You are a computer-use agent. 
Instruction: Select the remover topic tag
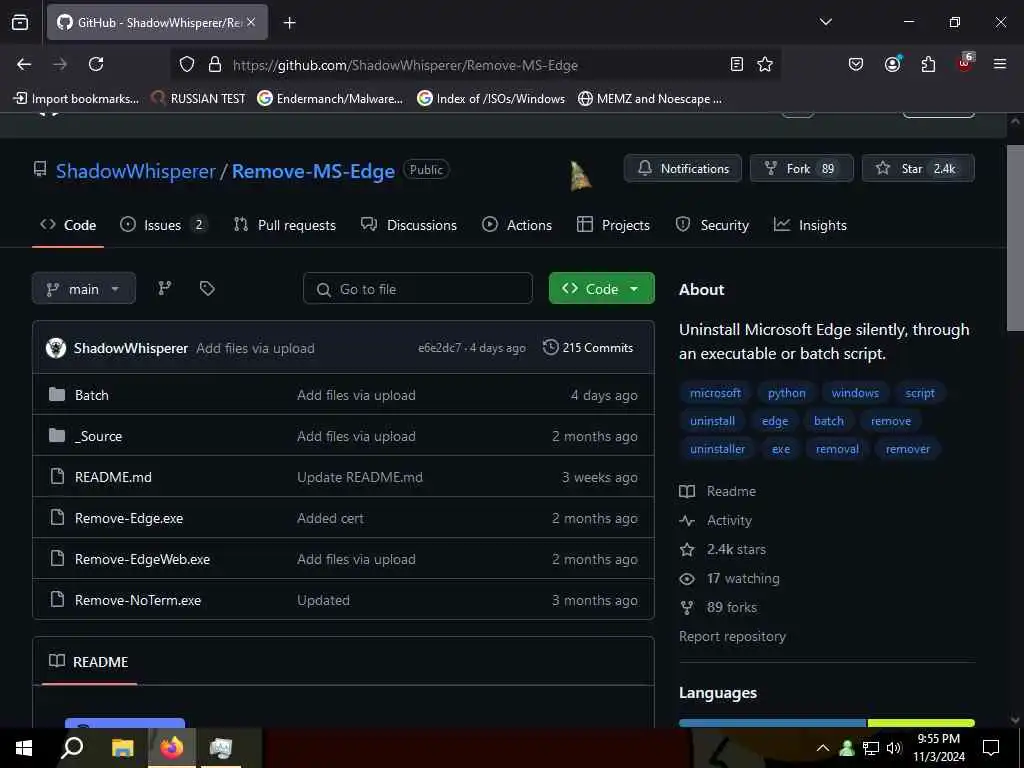click(907, 449)
